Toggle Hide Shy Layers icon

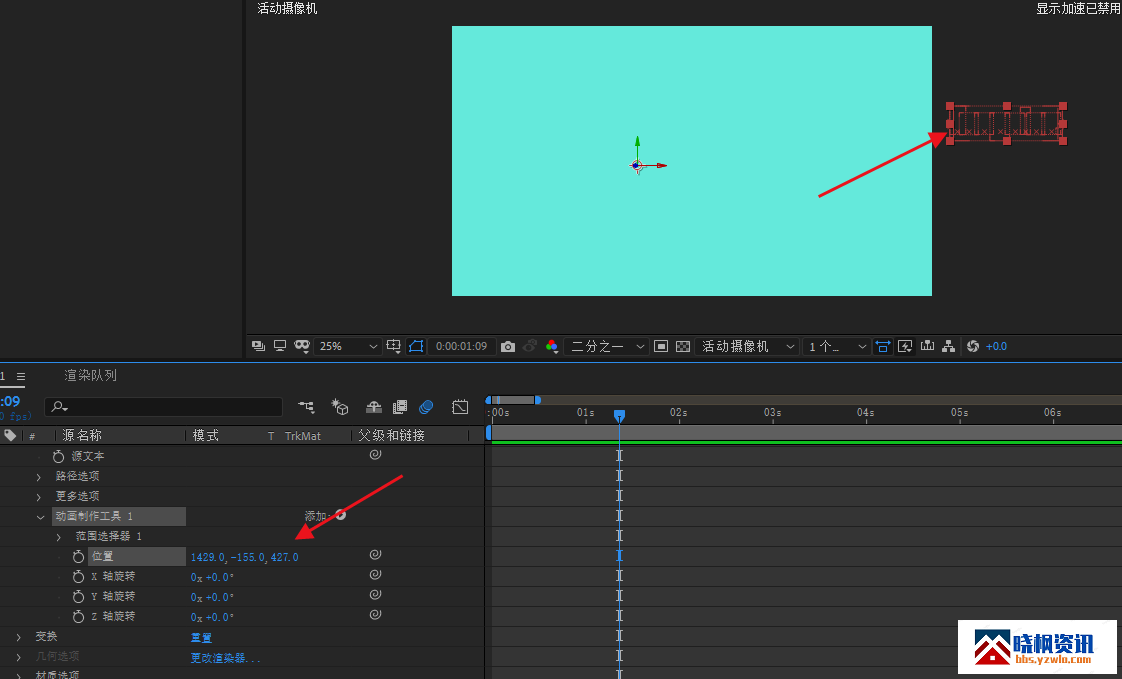coord(374,407)
